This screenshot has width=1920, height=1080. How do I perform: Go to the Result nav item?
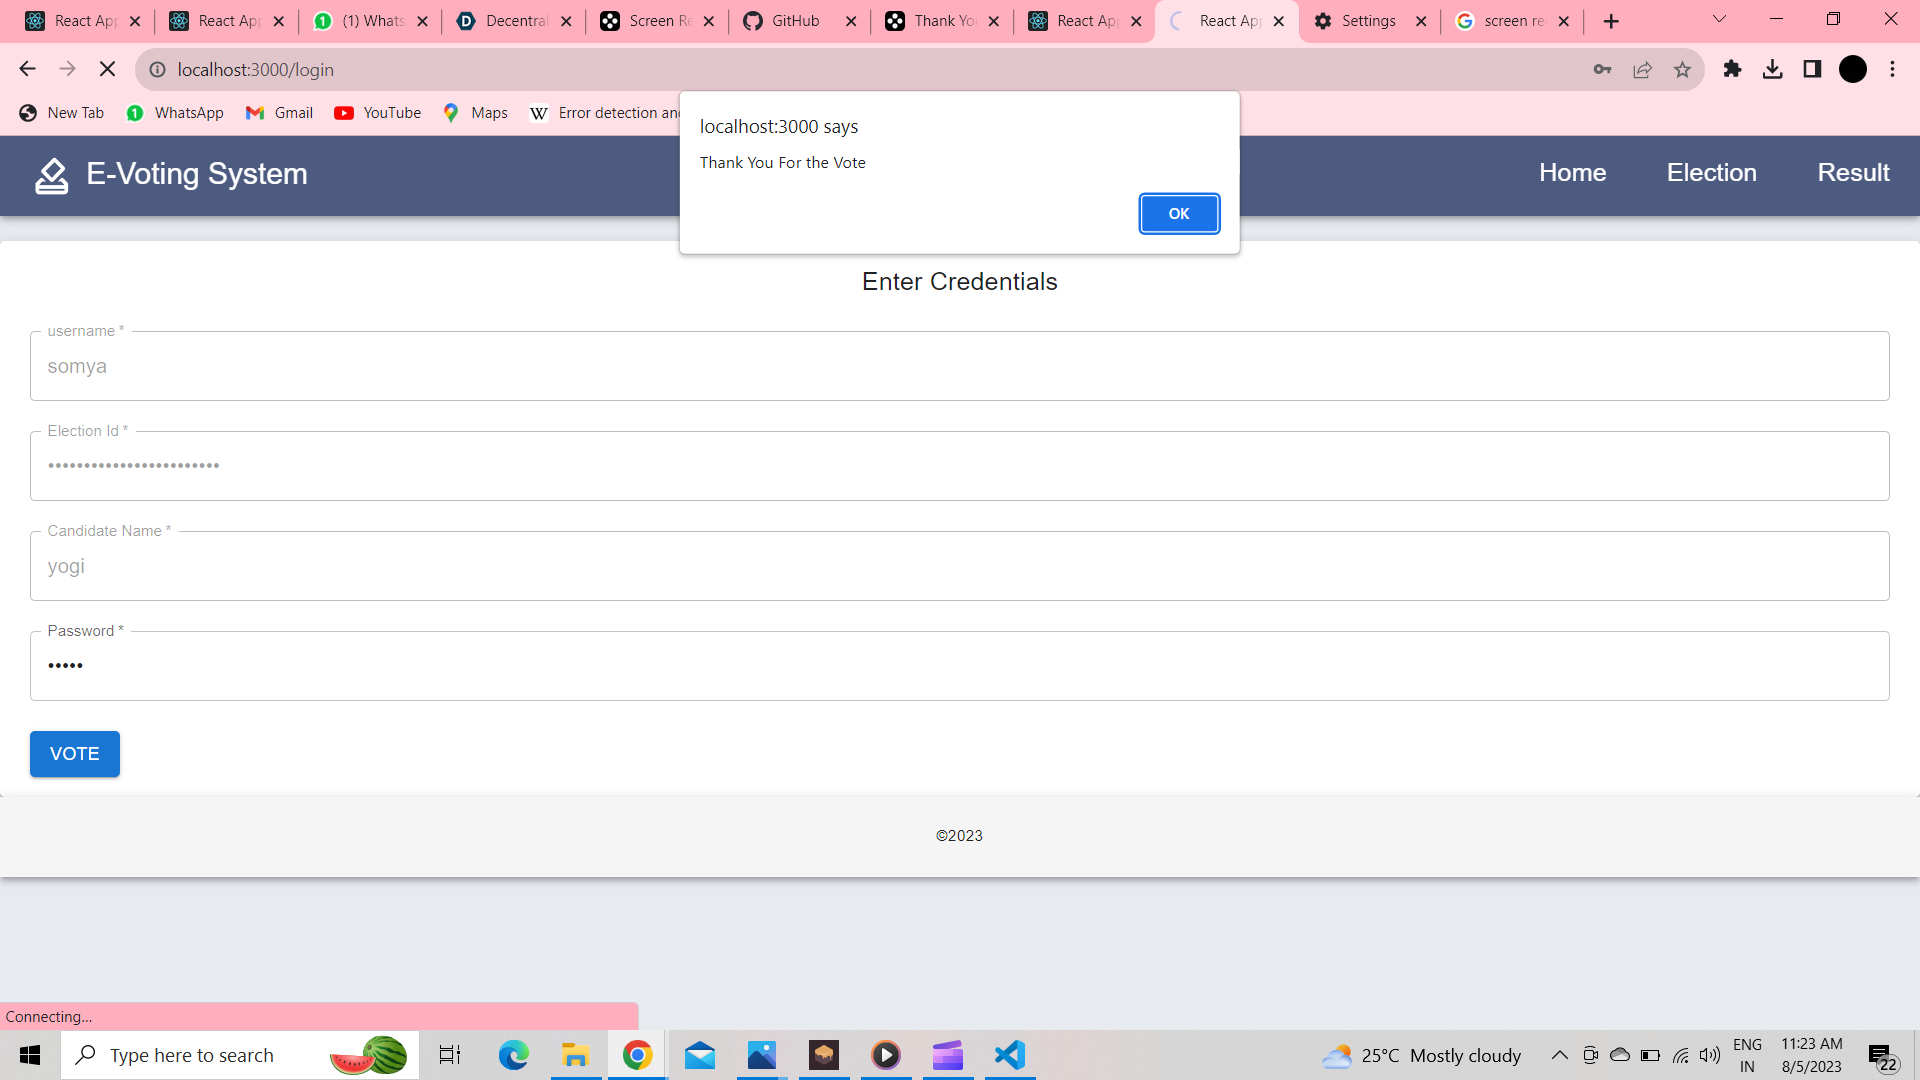(1853, 173)
